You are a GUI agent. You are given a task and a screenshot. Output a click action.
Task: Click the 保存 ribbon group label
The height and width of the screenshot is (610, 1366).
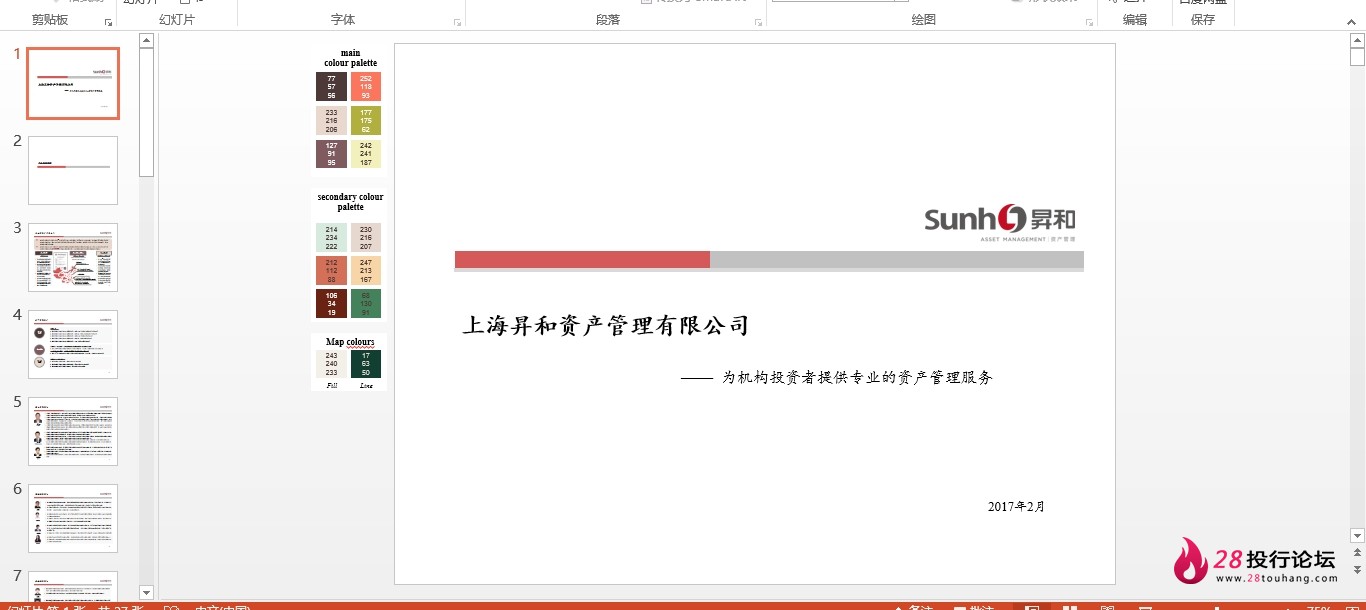pos(1203,20)
